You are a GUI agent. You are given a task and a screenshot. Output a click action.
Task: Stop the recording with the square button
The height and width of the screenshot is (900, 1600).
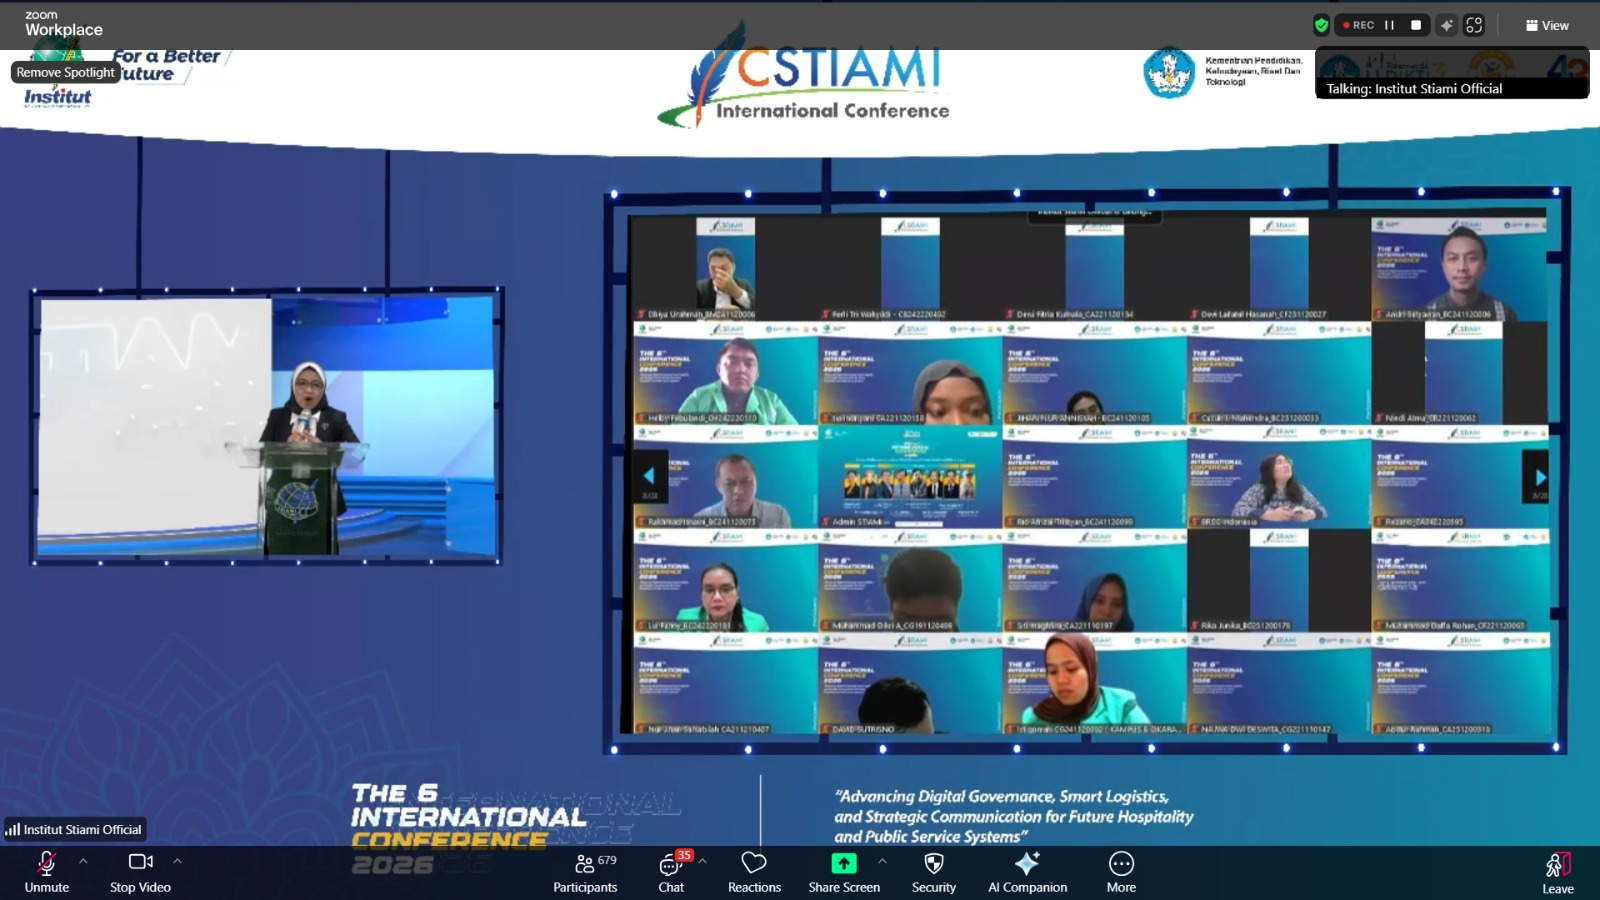point(1416,25)
